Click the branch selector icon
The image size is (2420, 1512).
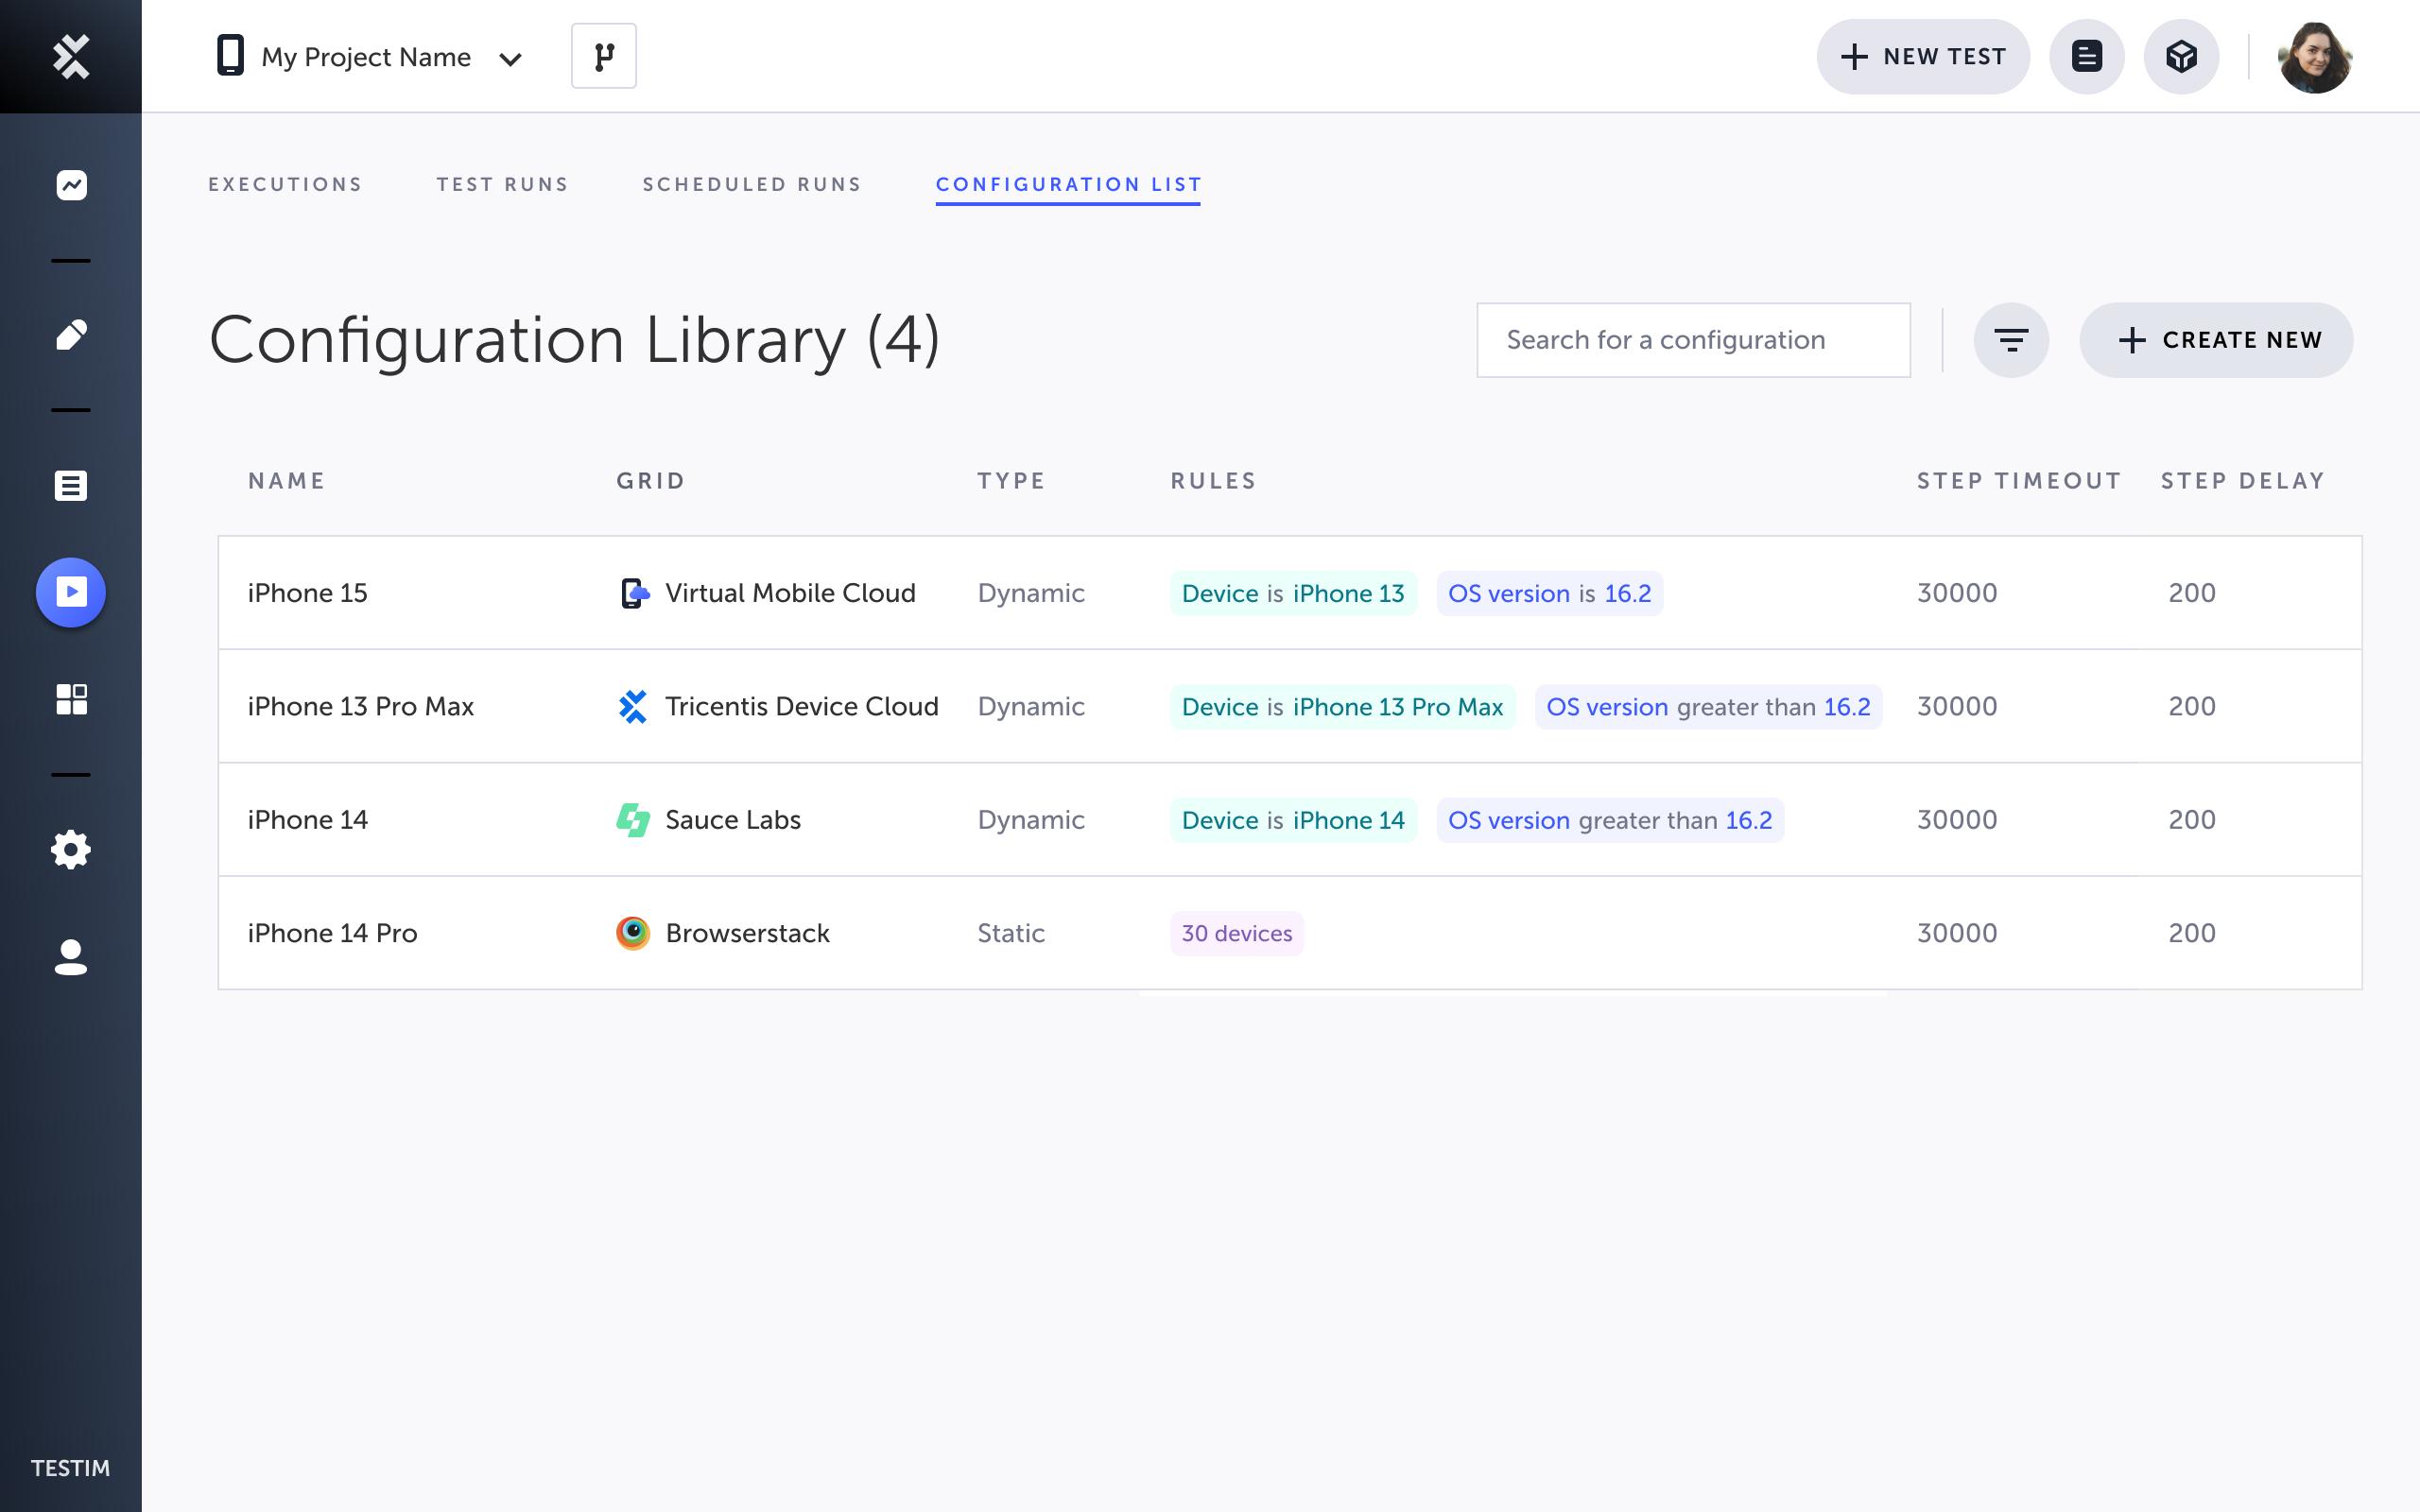(603, 56)
